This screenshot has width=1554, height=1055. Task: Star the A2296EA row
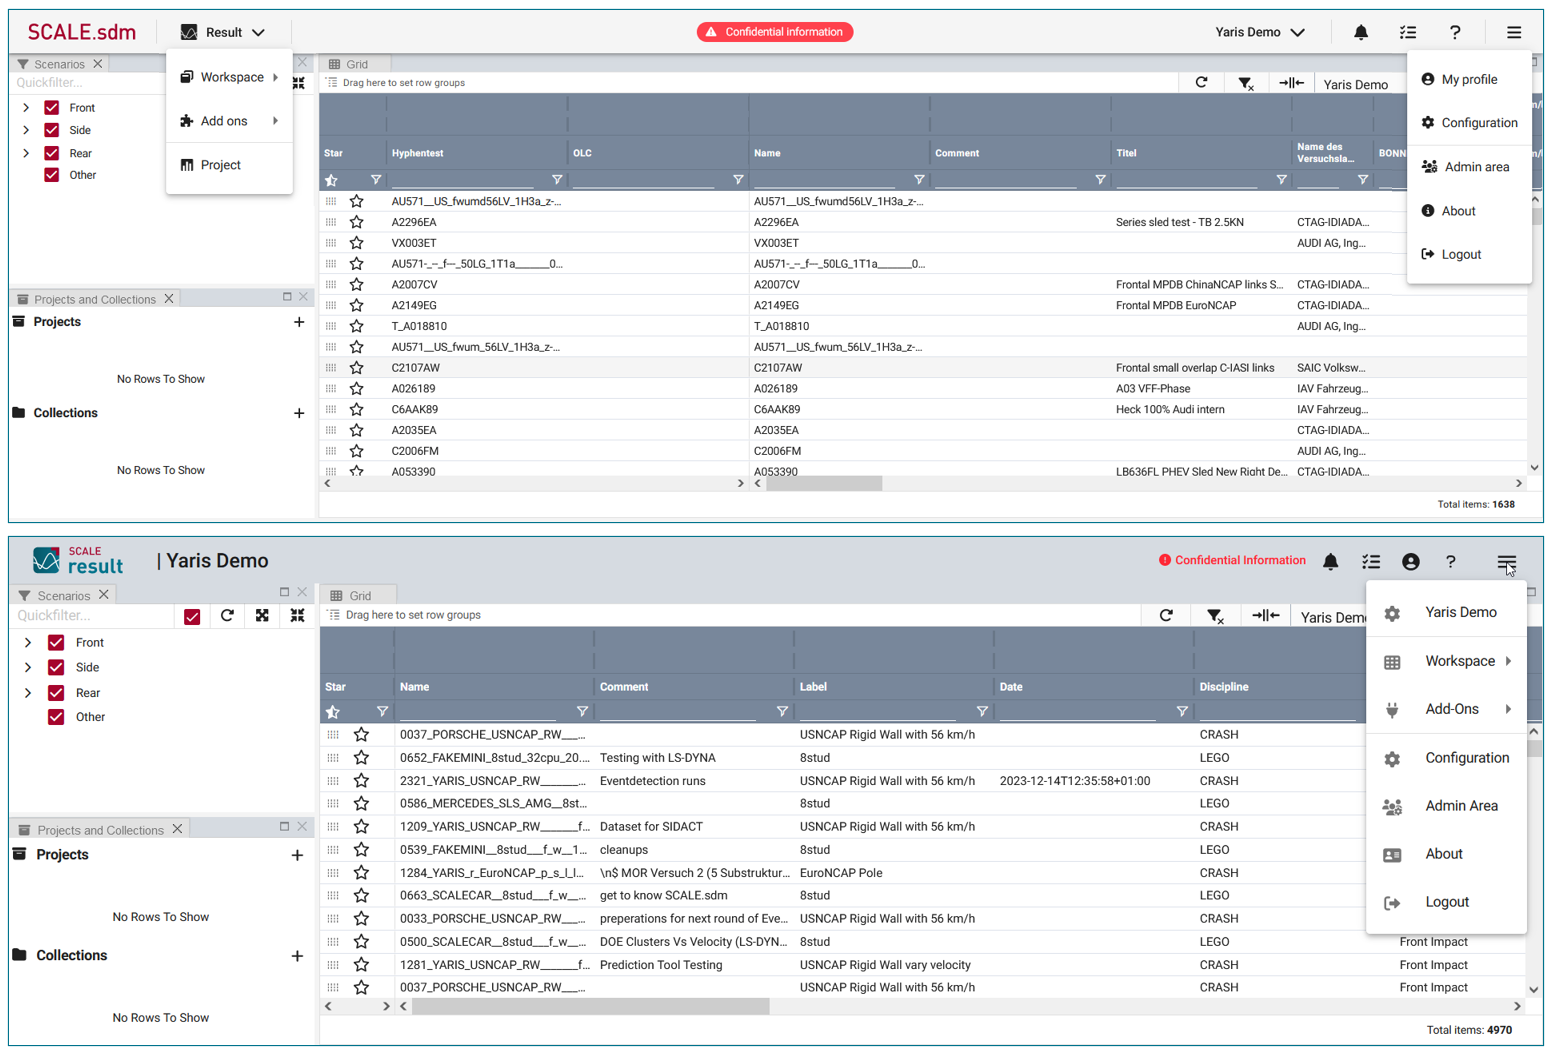[x=357, y=222]
